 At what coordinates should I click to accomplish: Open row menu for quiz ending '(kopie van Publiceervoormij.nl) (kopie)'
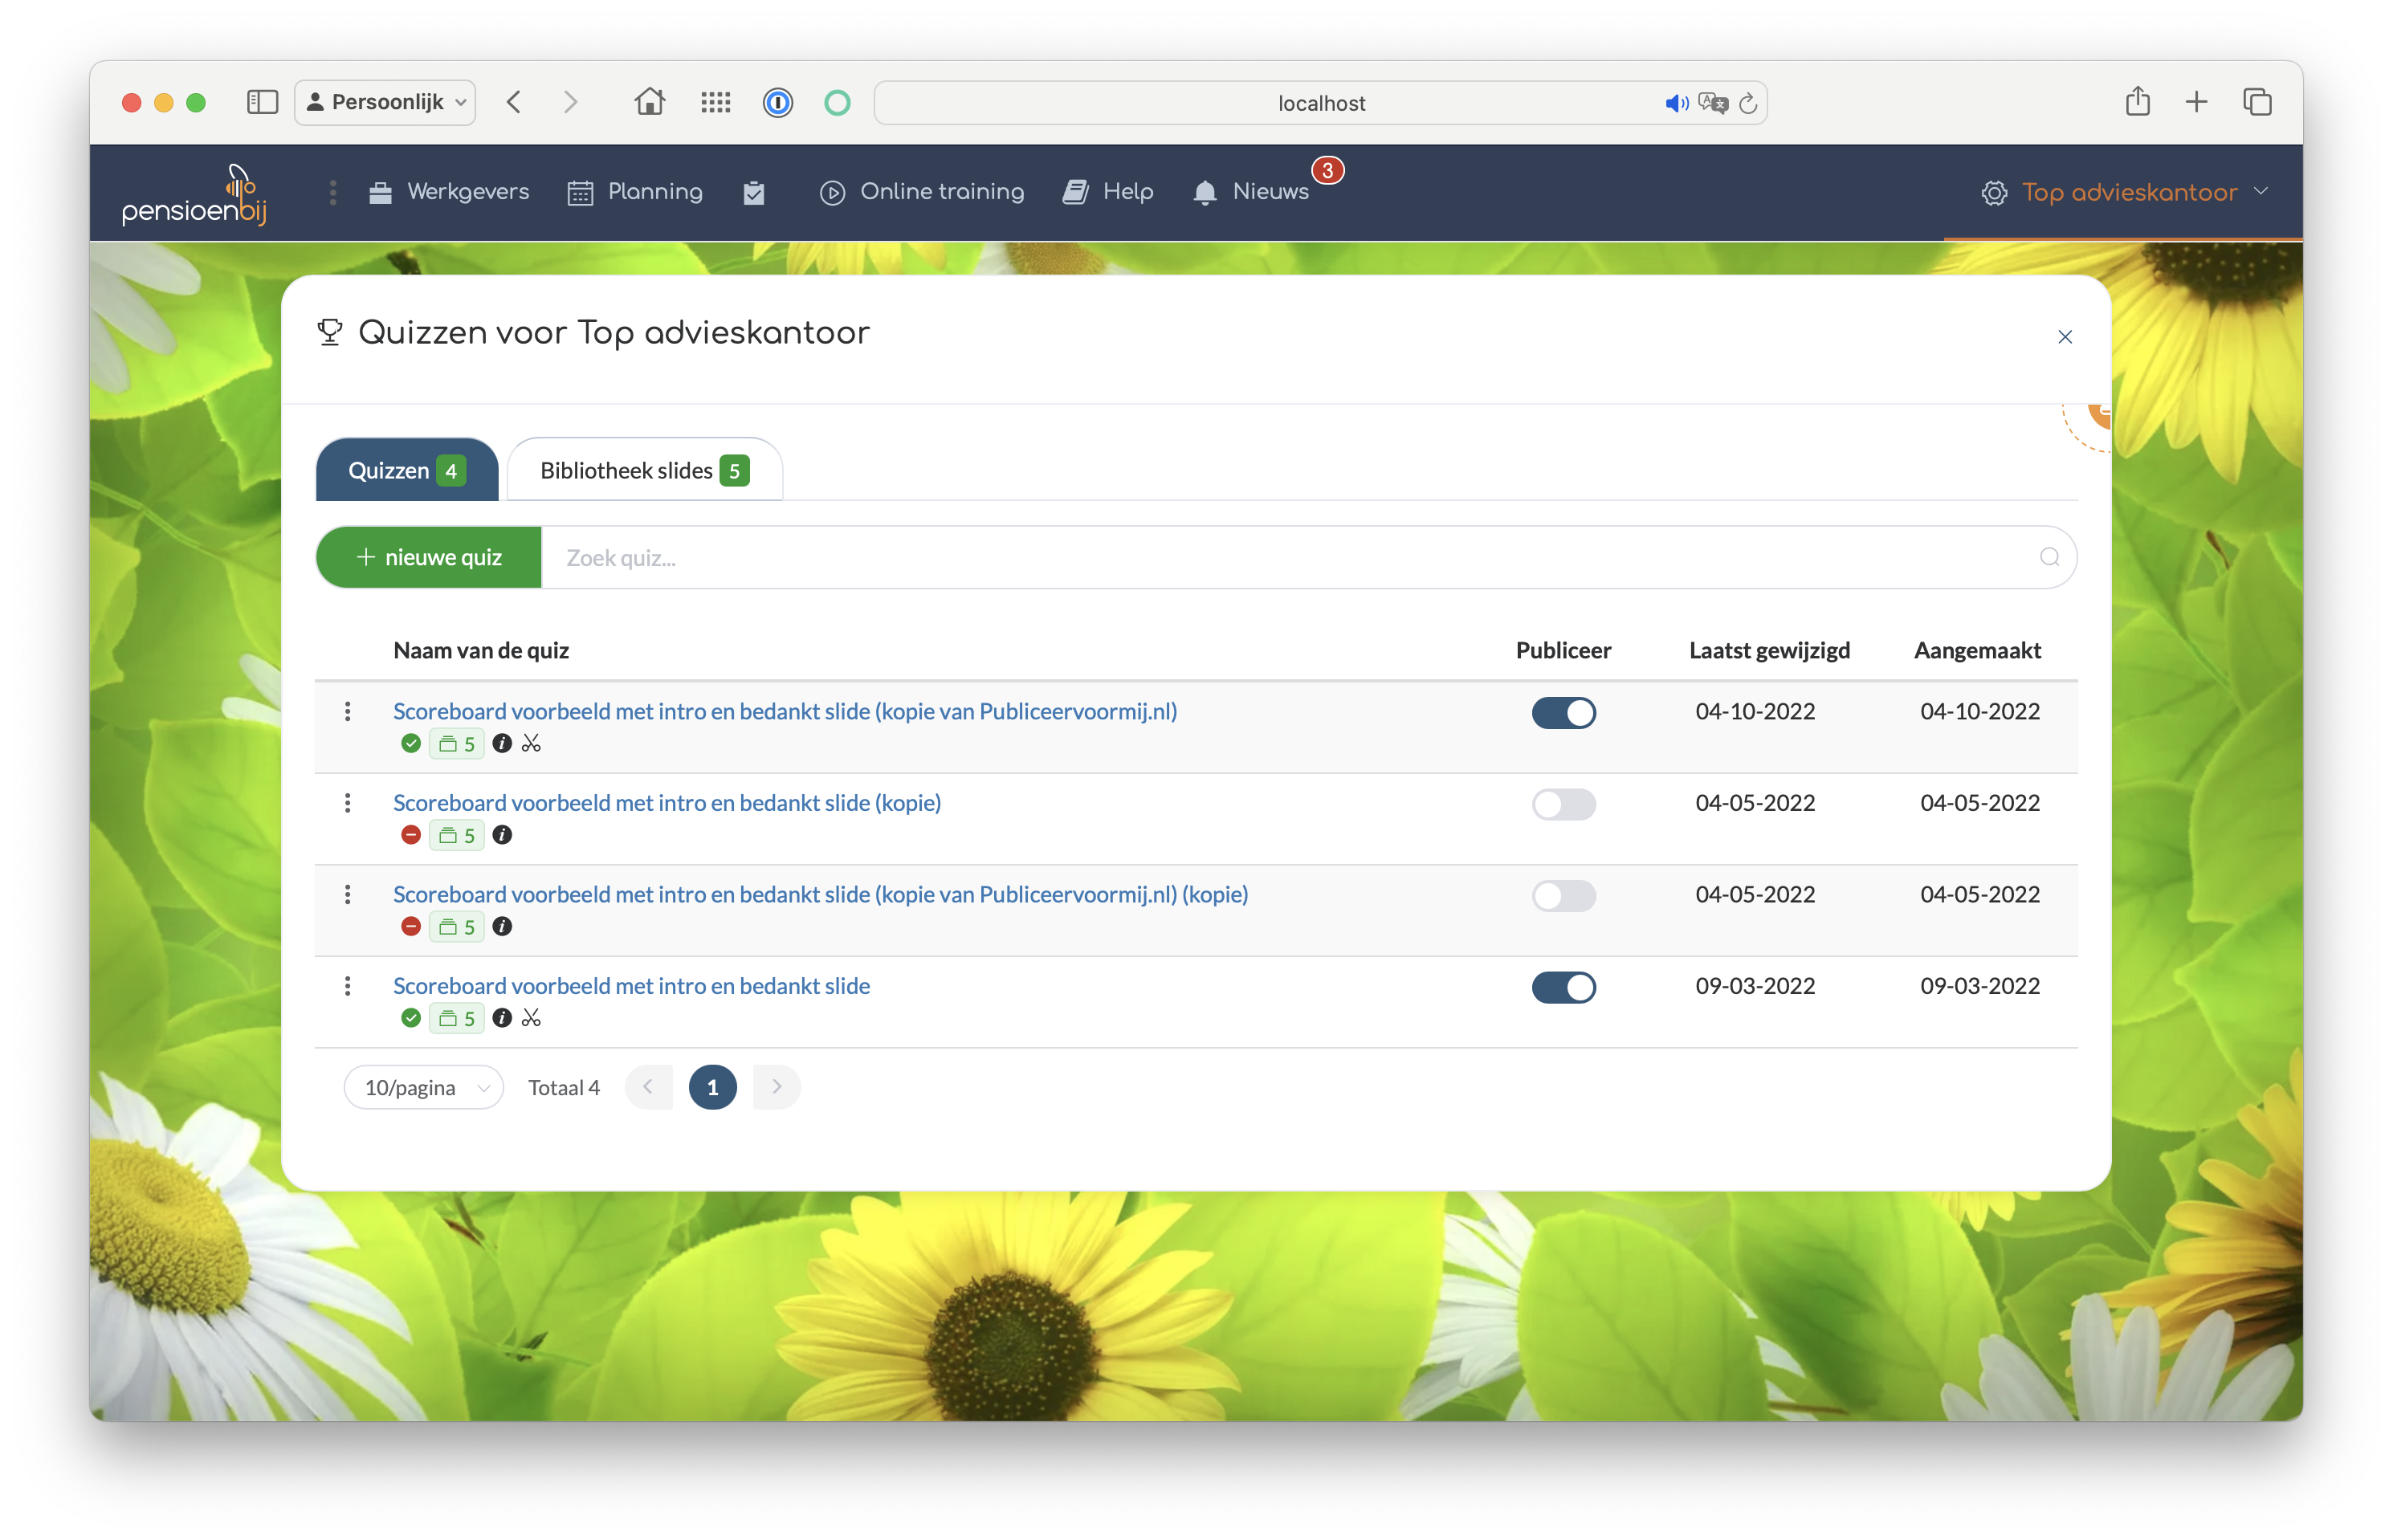(347, 894)
